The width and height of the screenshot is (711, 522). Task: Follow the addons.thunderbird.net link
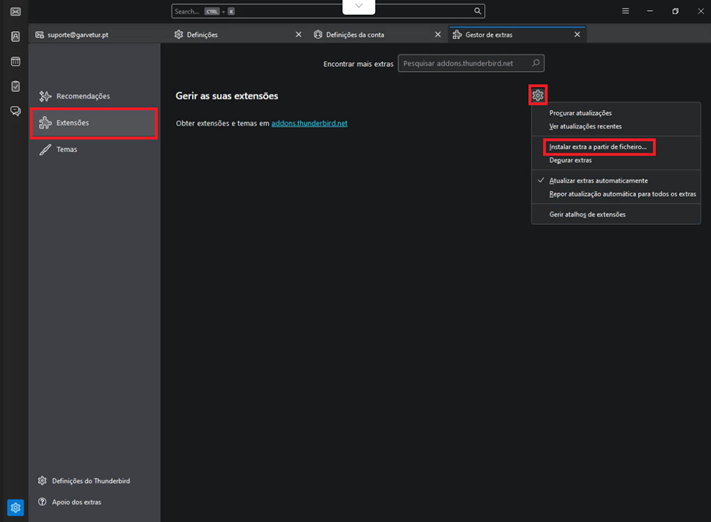(x=309, y=123)
